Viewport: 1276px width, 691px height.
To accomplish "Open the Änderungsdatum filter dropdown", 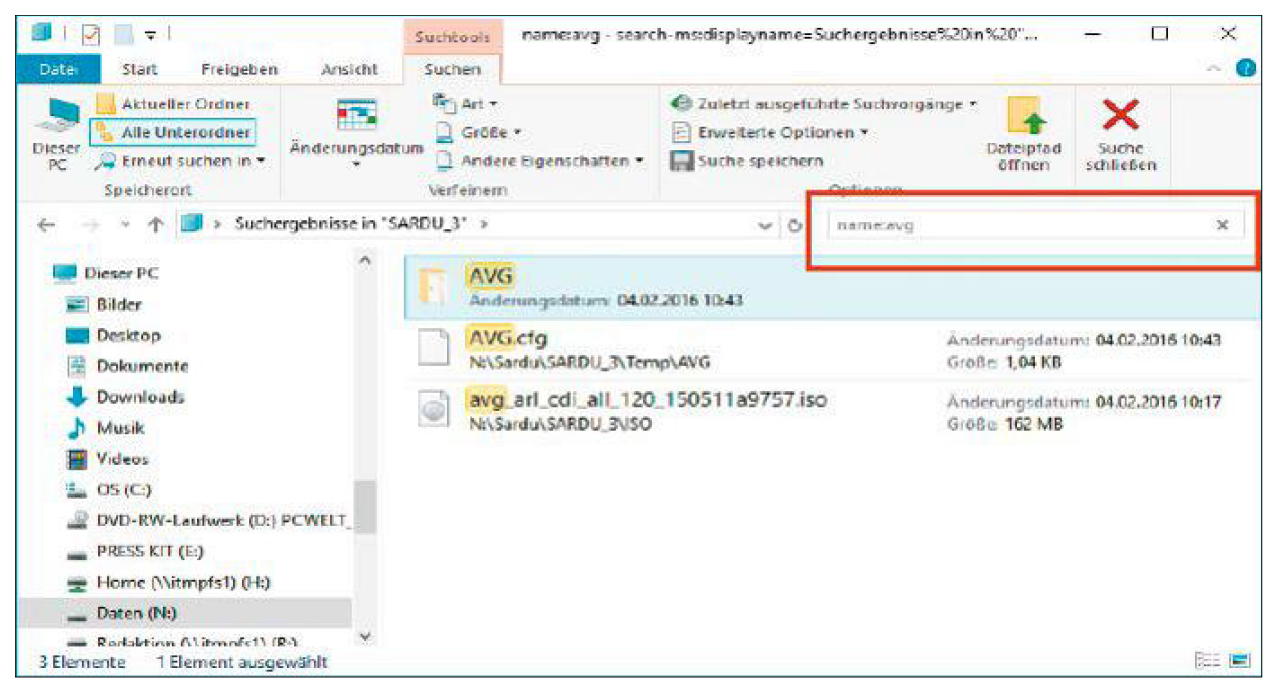I will 357,134.
